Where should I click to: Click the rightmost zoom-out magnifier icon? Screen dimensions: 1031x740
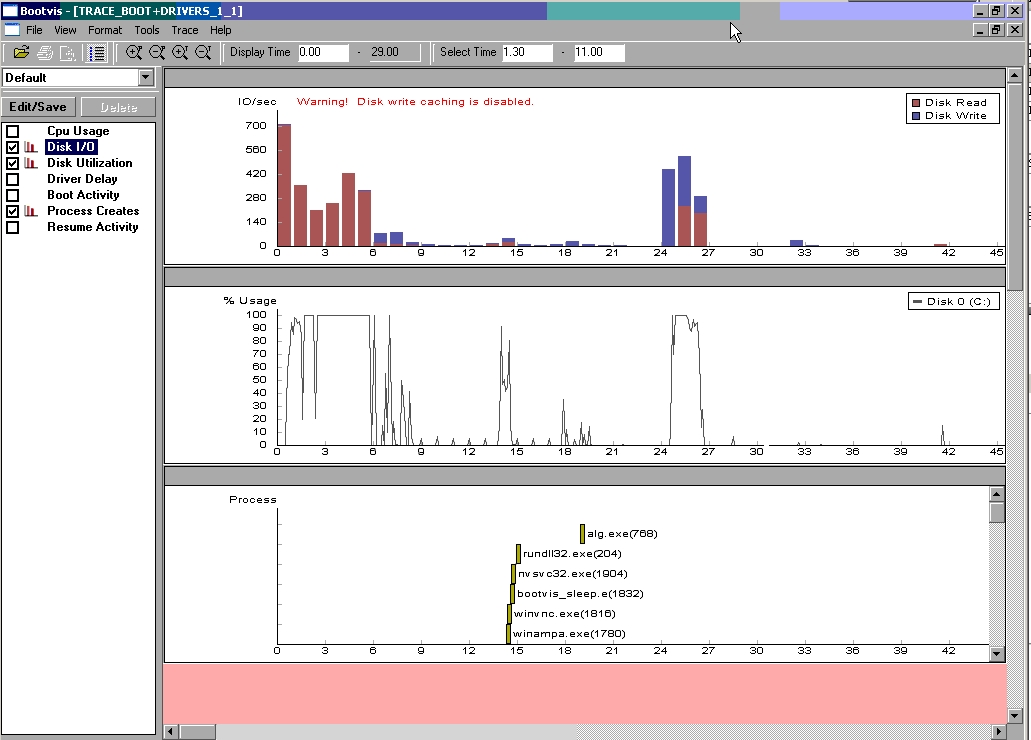tap(203, 53)
